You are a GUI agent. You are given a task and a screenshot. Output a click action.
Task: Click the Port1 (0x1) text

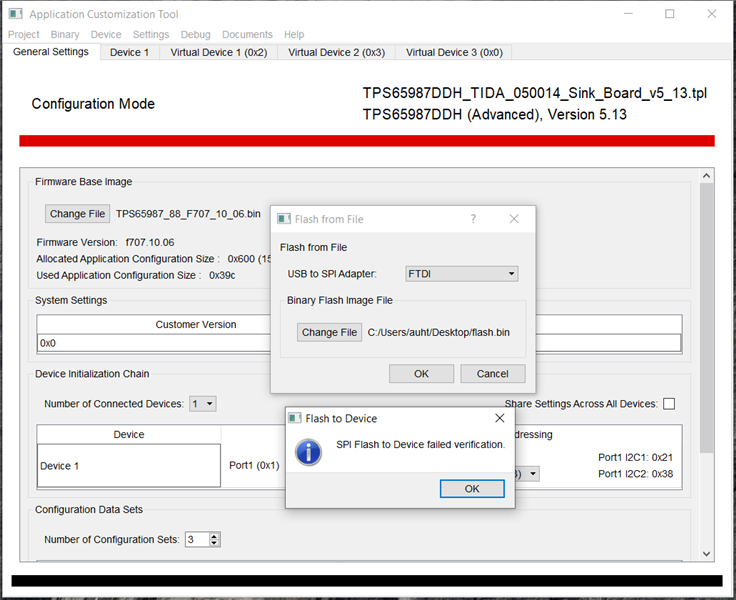pos(254,465)
